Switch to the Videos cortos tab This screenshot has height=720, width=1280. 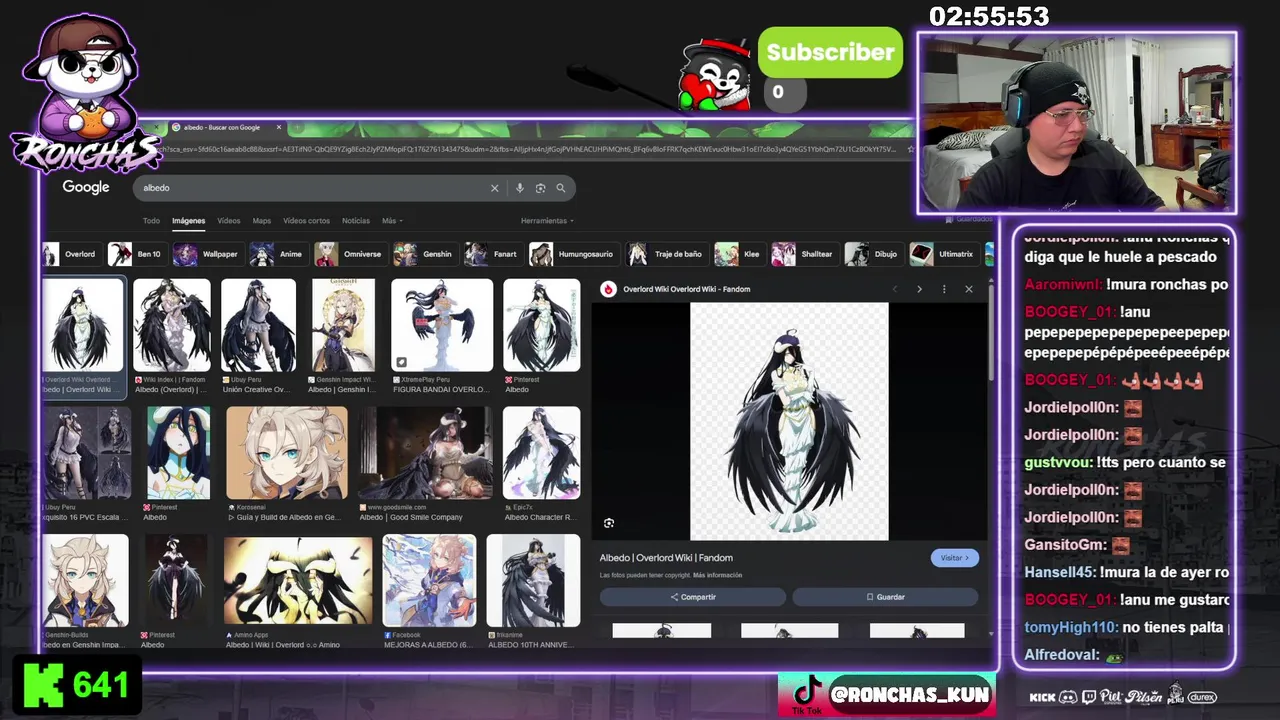306,221
